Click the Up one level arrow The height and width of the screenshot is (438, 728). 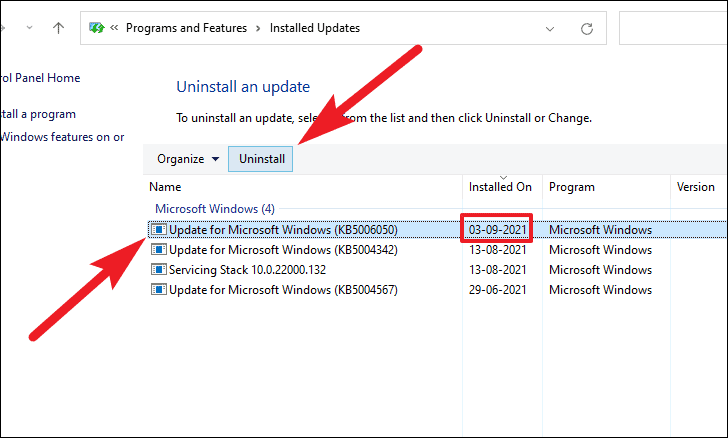coord(58,28)
